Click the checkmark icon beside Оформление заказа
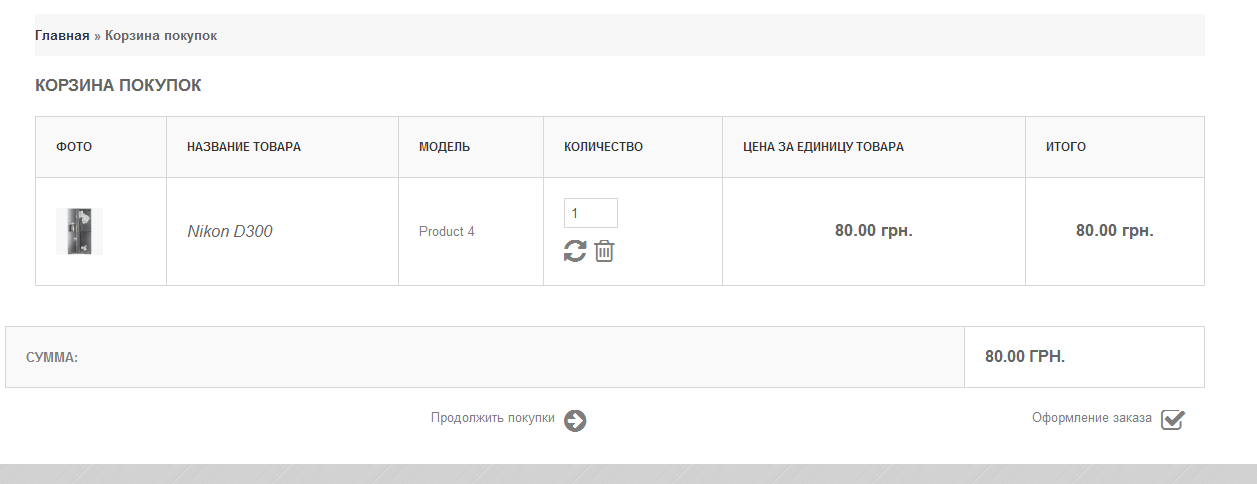 (1172, 420)
